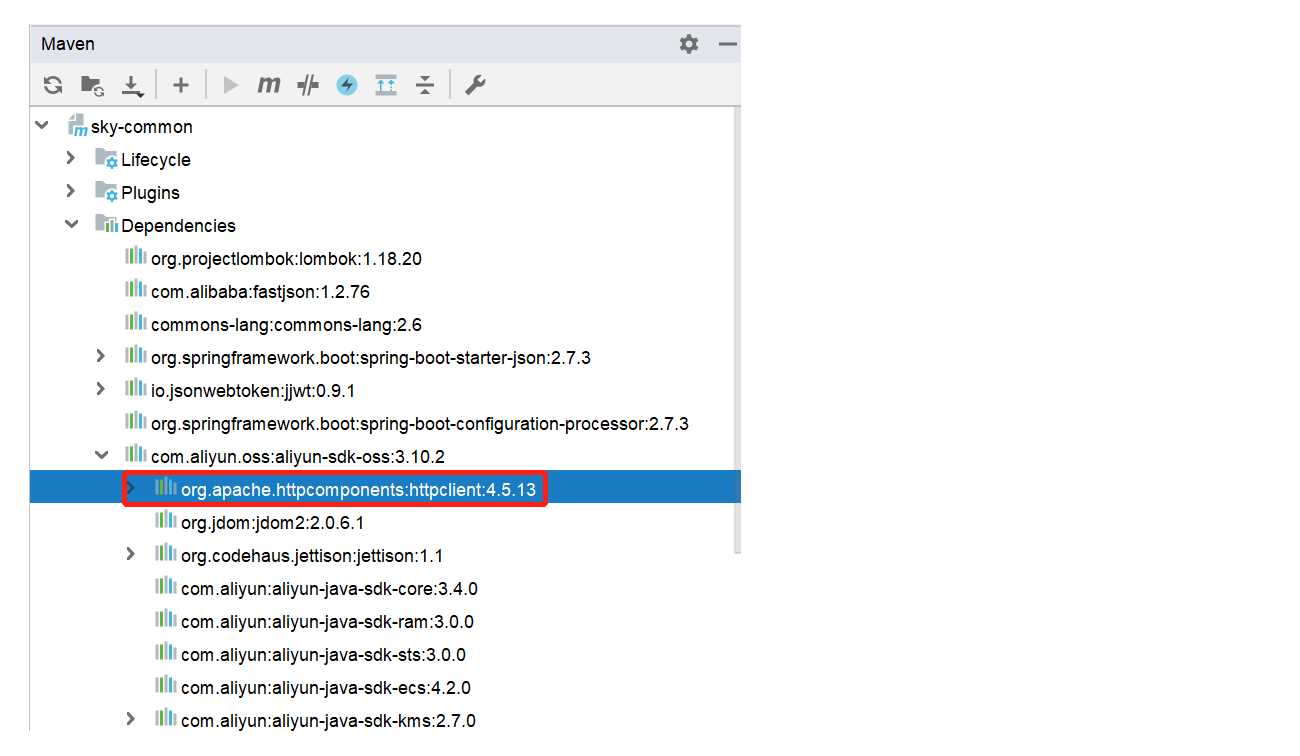Run Maven build with play icon
Viewport: 1300px width, 756px height.
point(229,85)
